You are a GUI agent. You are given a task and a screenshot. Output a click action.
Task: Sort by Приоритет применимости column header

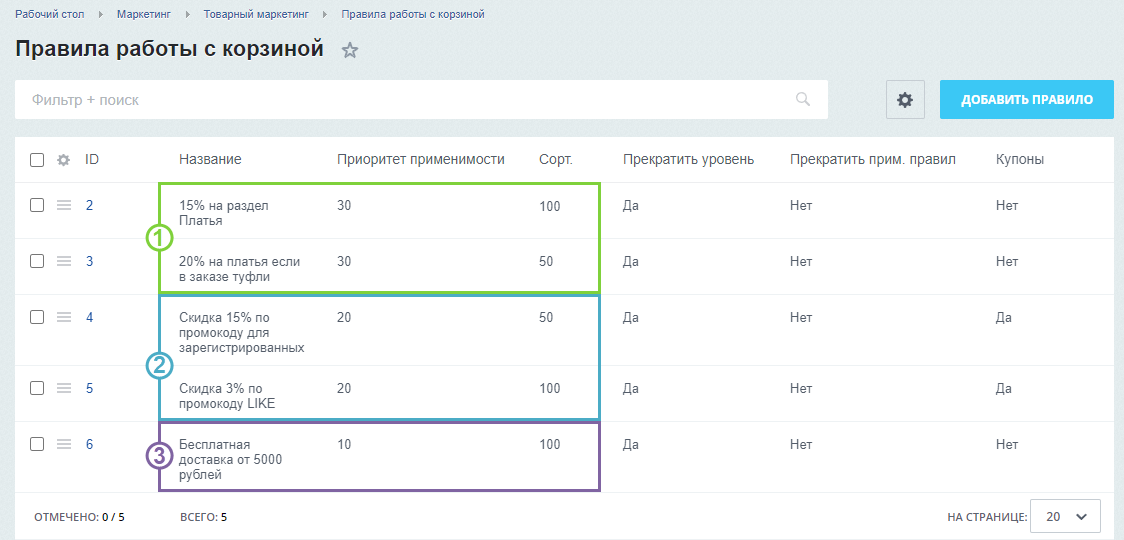click(420, 160)
